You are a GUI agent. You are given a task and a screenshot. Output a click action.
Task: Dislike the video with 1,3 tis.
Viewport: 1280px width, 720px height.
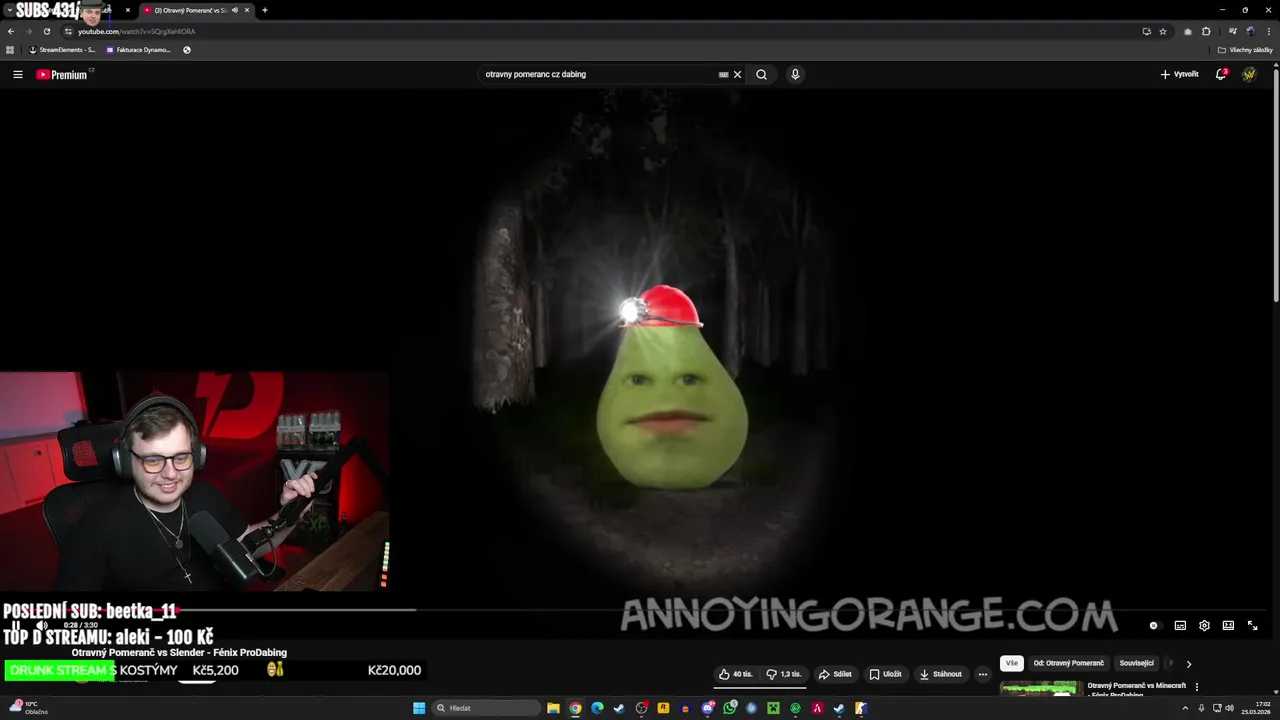(x=784, y=674)
